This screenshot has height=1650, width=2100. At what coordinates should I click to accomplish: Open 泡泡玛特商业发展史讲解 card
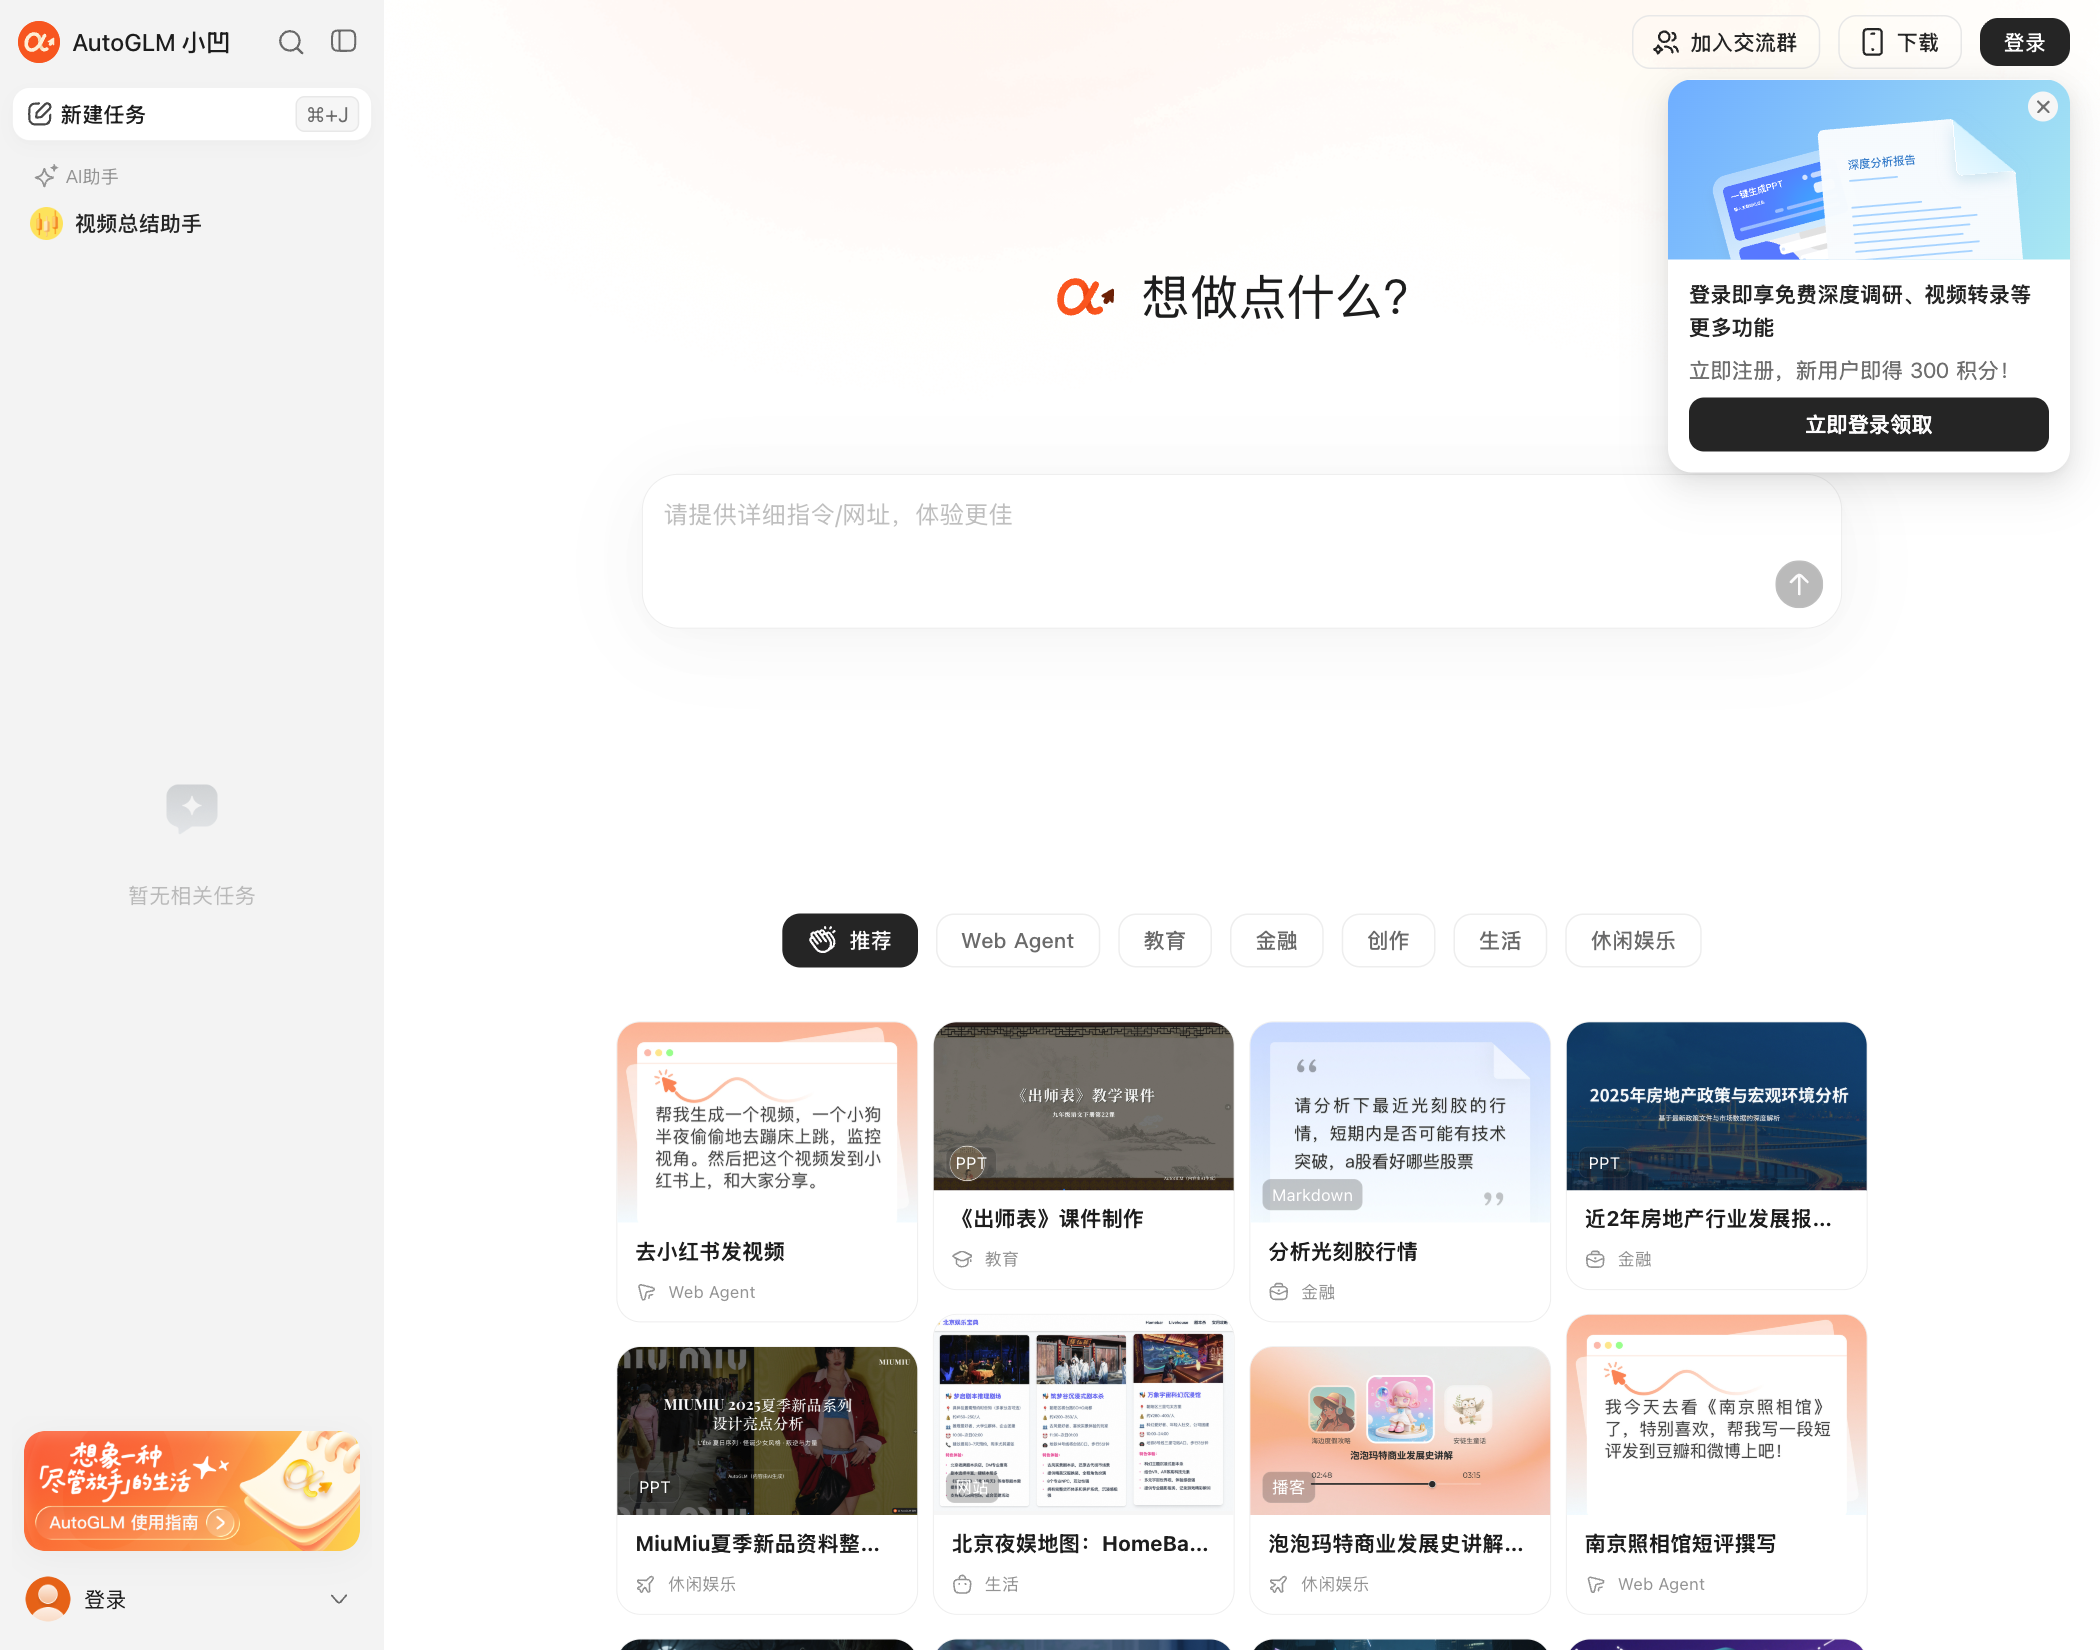(x=1400, y=1480)
